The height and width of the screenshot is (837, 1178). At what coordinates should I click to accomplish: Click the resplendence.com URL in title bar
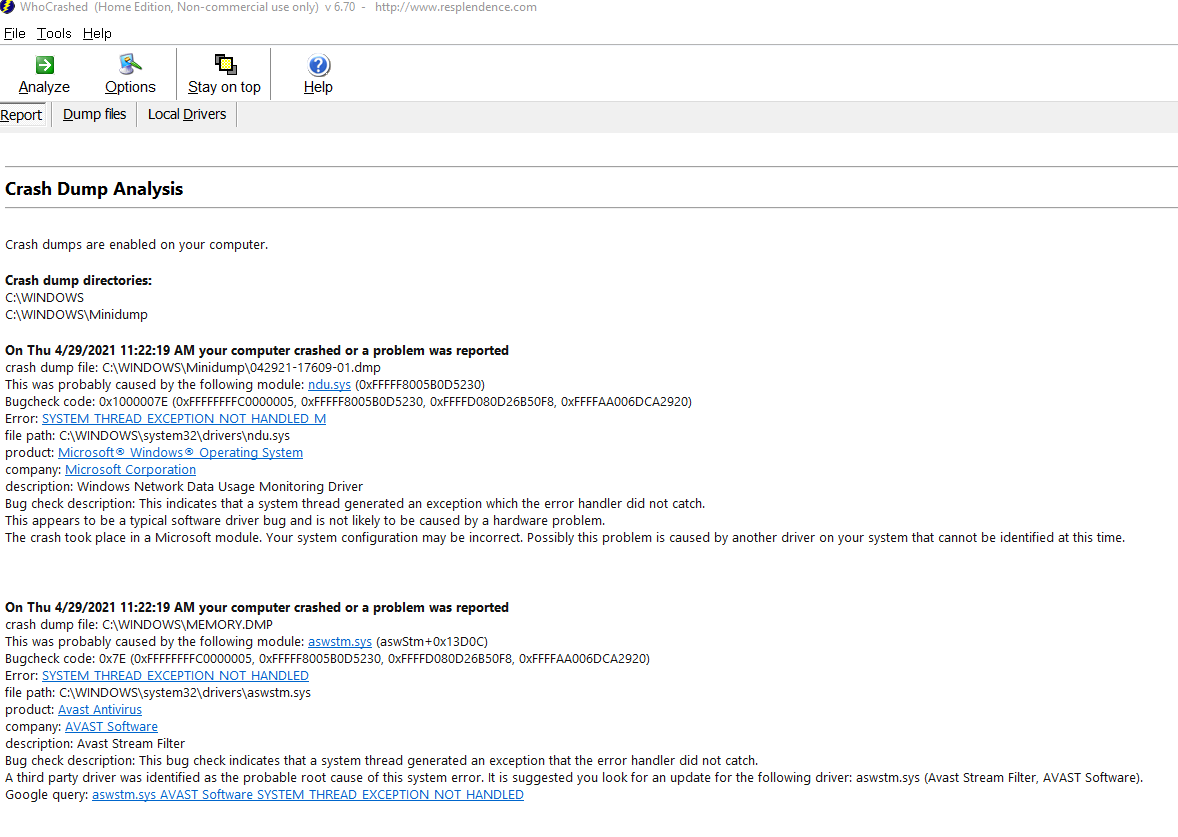456,7
